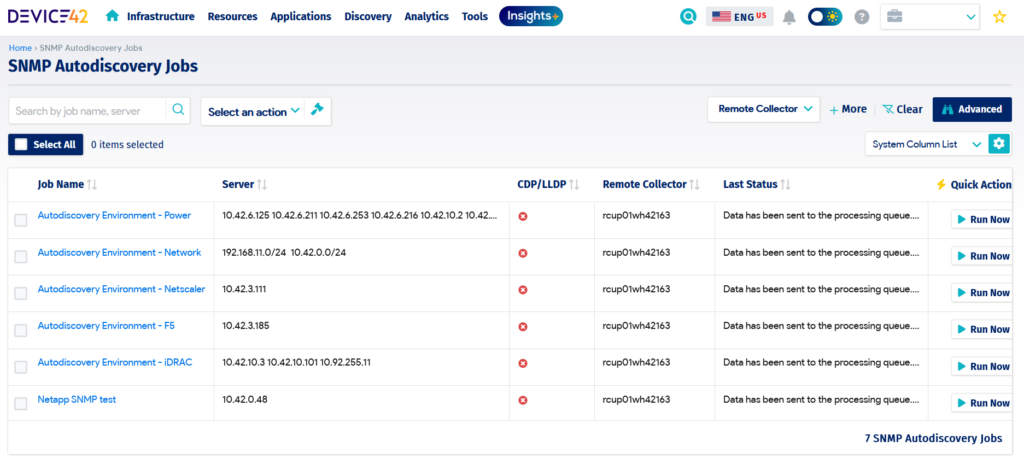The width and height of the screenshot is (1024, 459).
Task: Click the search magnifier next to job search
Action: 178,110
